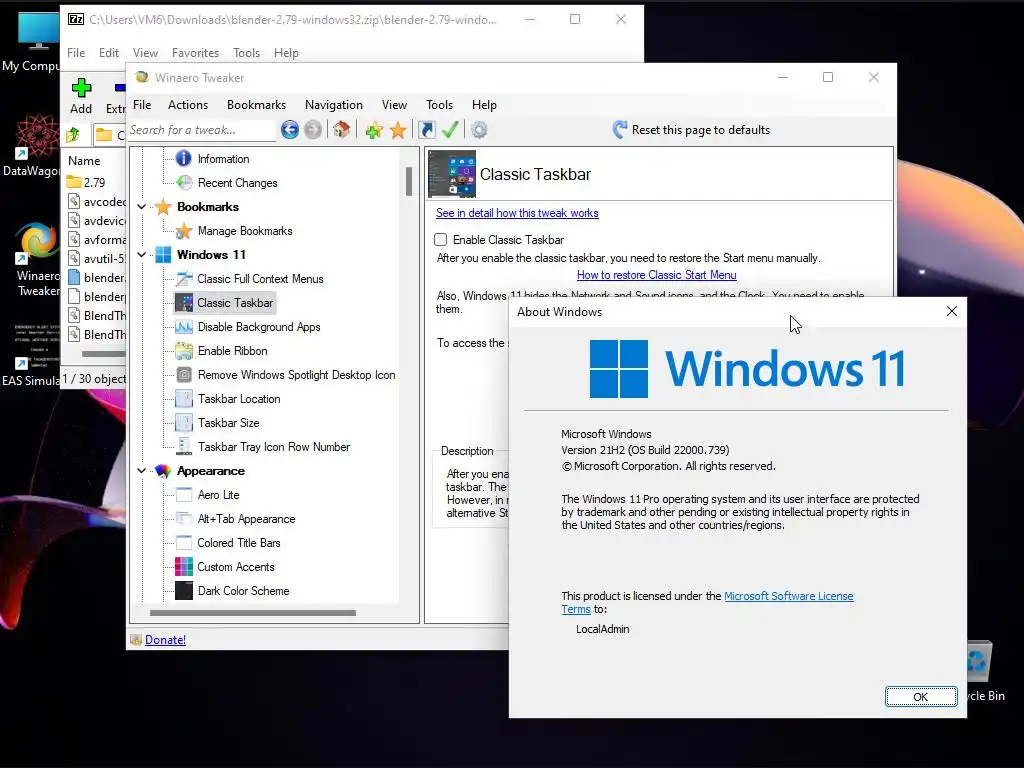
Task: Select the Colored Title Bars tweak
Action: click(238, 543)
